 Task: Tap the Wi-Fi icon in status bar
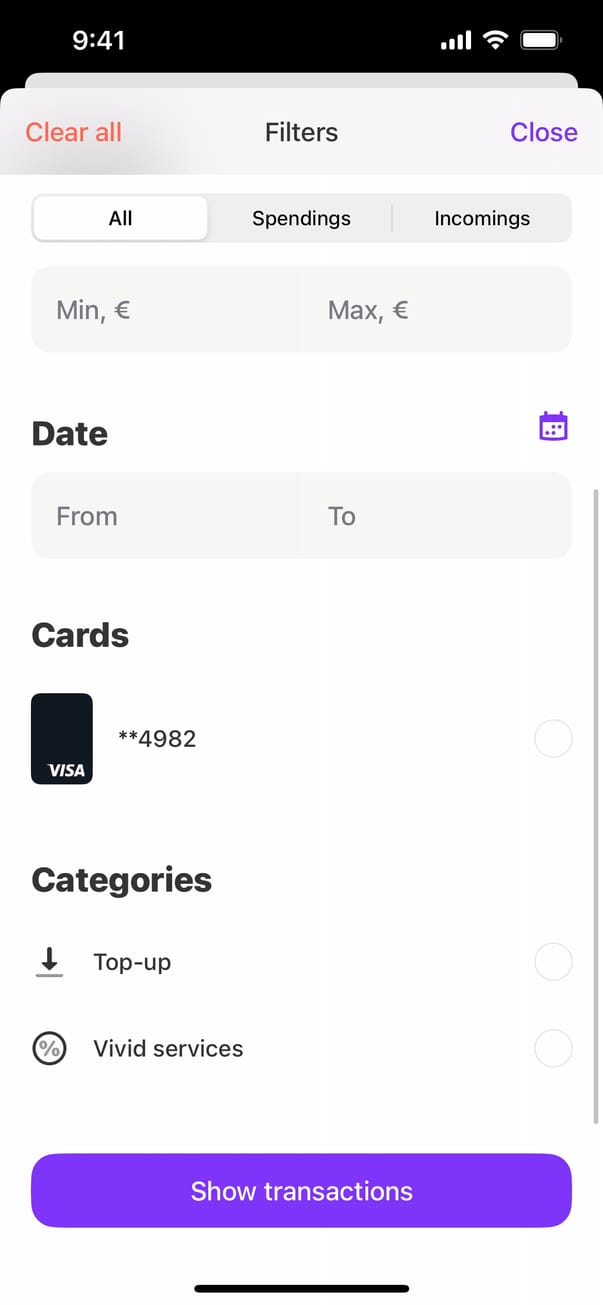point(494,40)
